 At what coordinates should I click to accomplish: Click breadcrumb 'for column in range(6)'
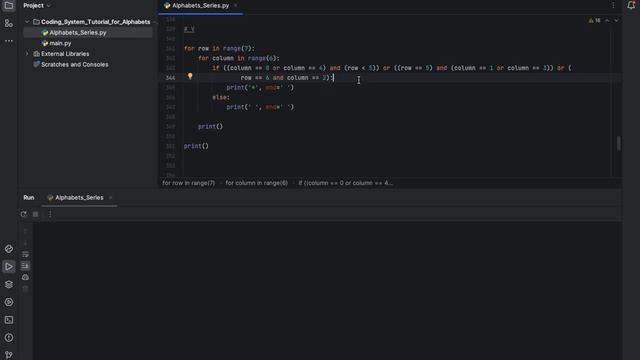click(257, 183)
